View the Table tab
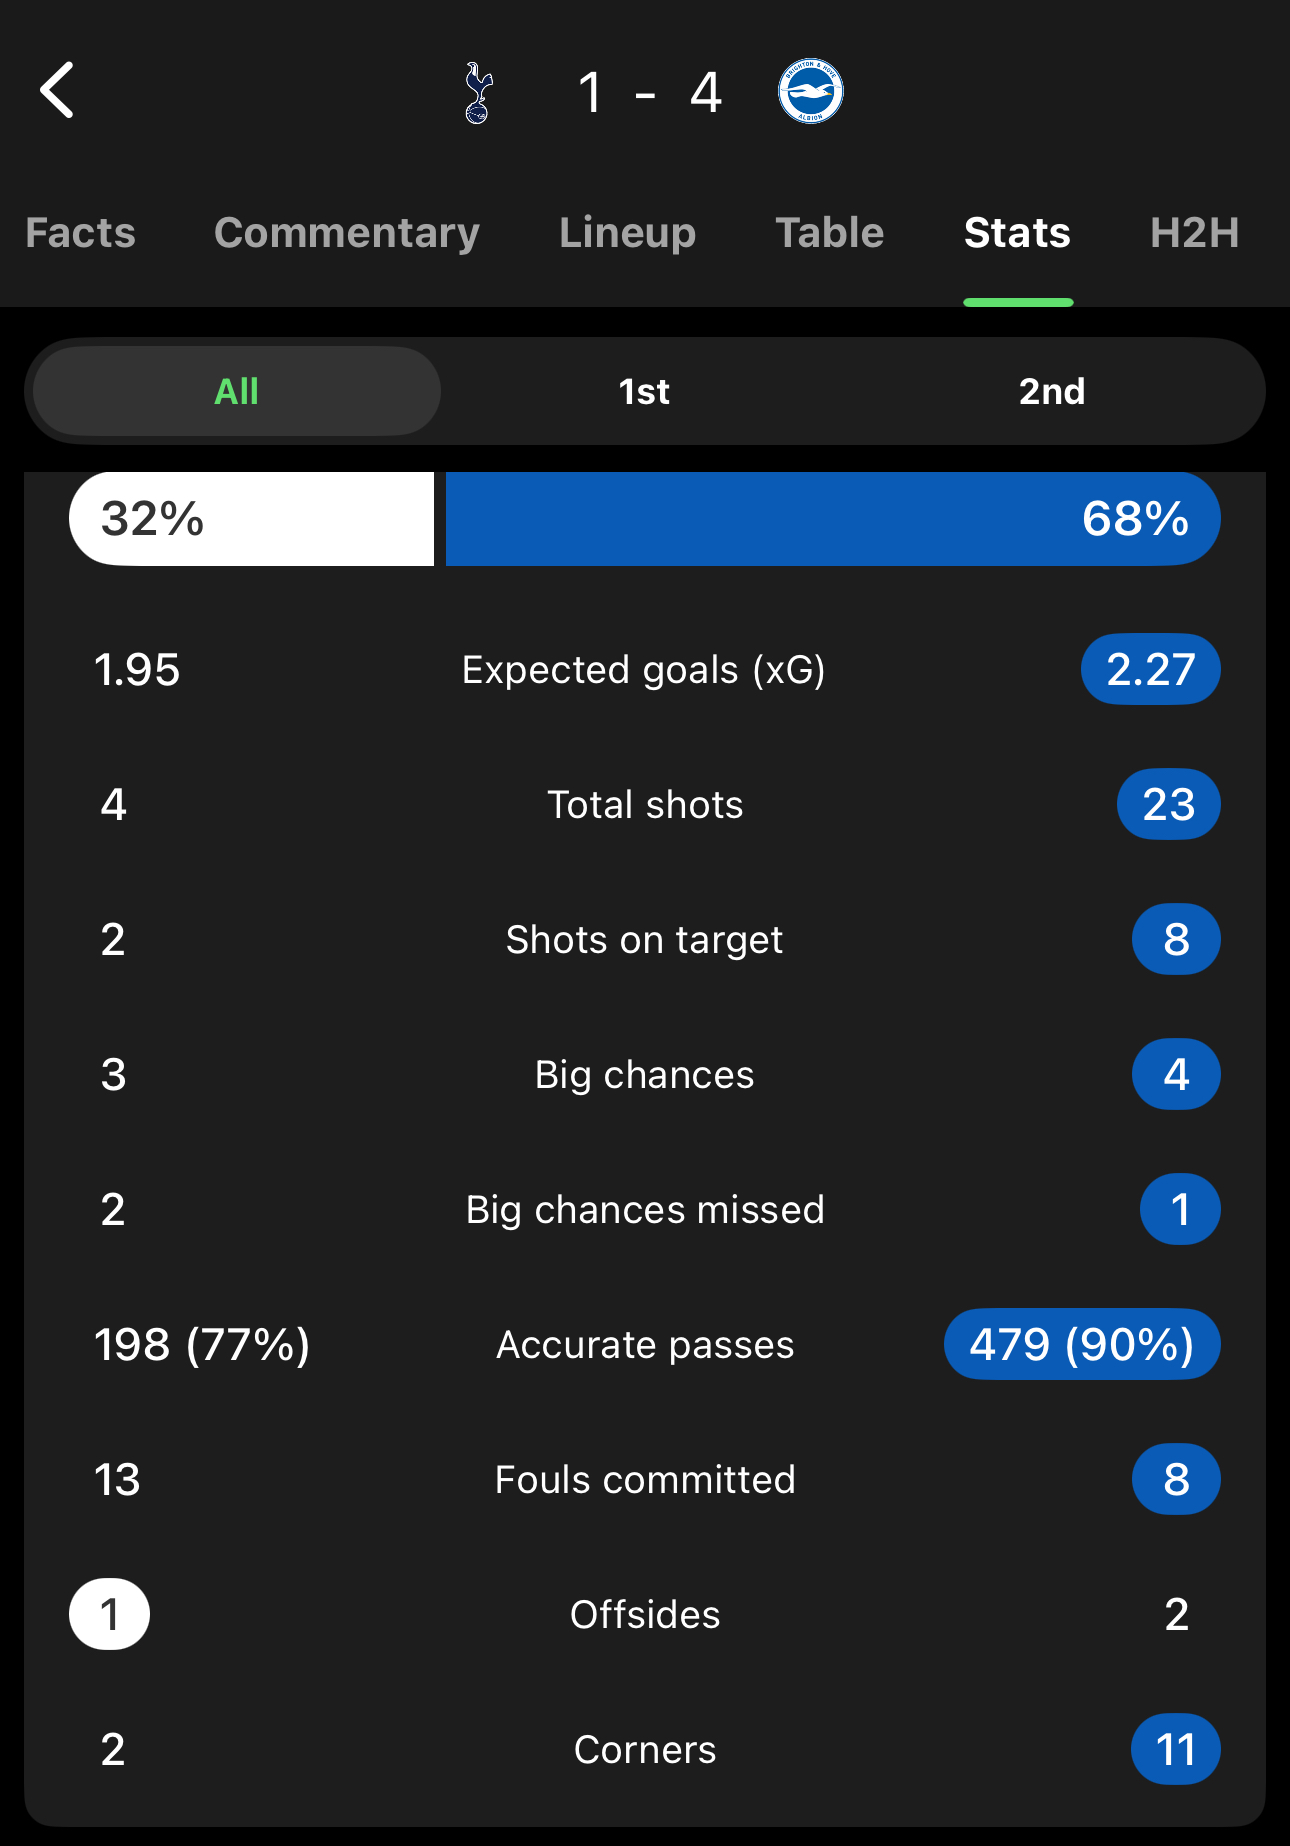This screenshot has height=1846, width=1290. pos(830,233)
